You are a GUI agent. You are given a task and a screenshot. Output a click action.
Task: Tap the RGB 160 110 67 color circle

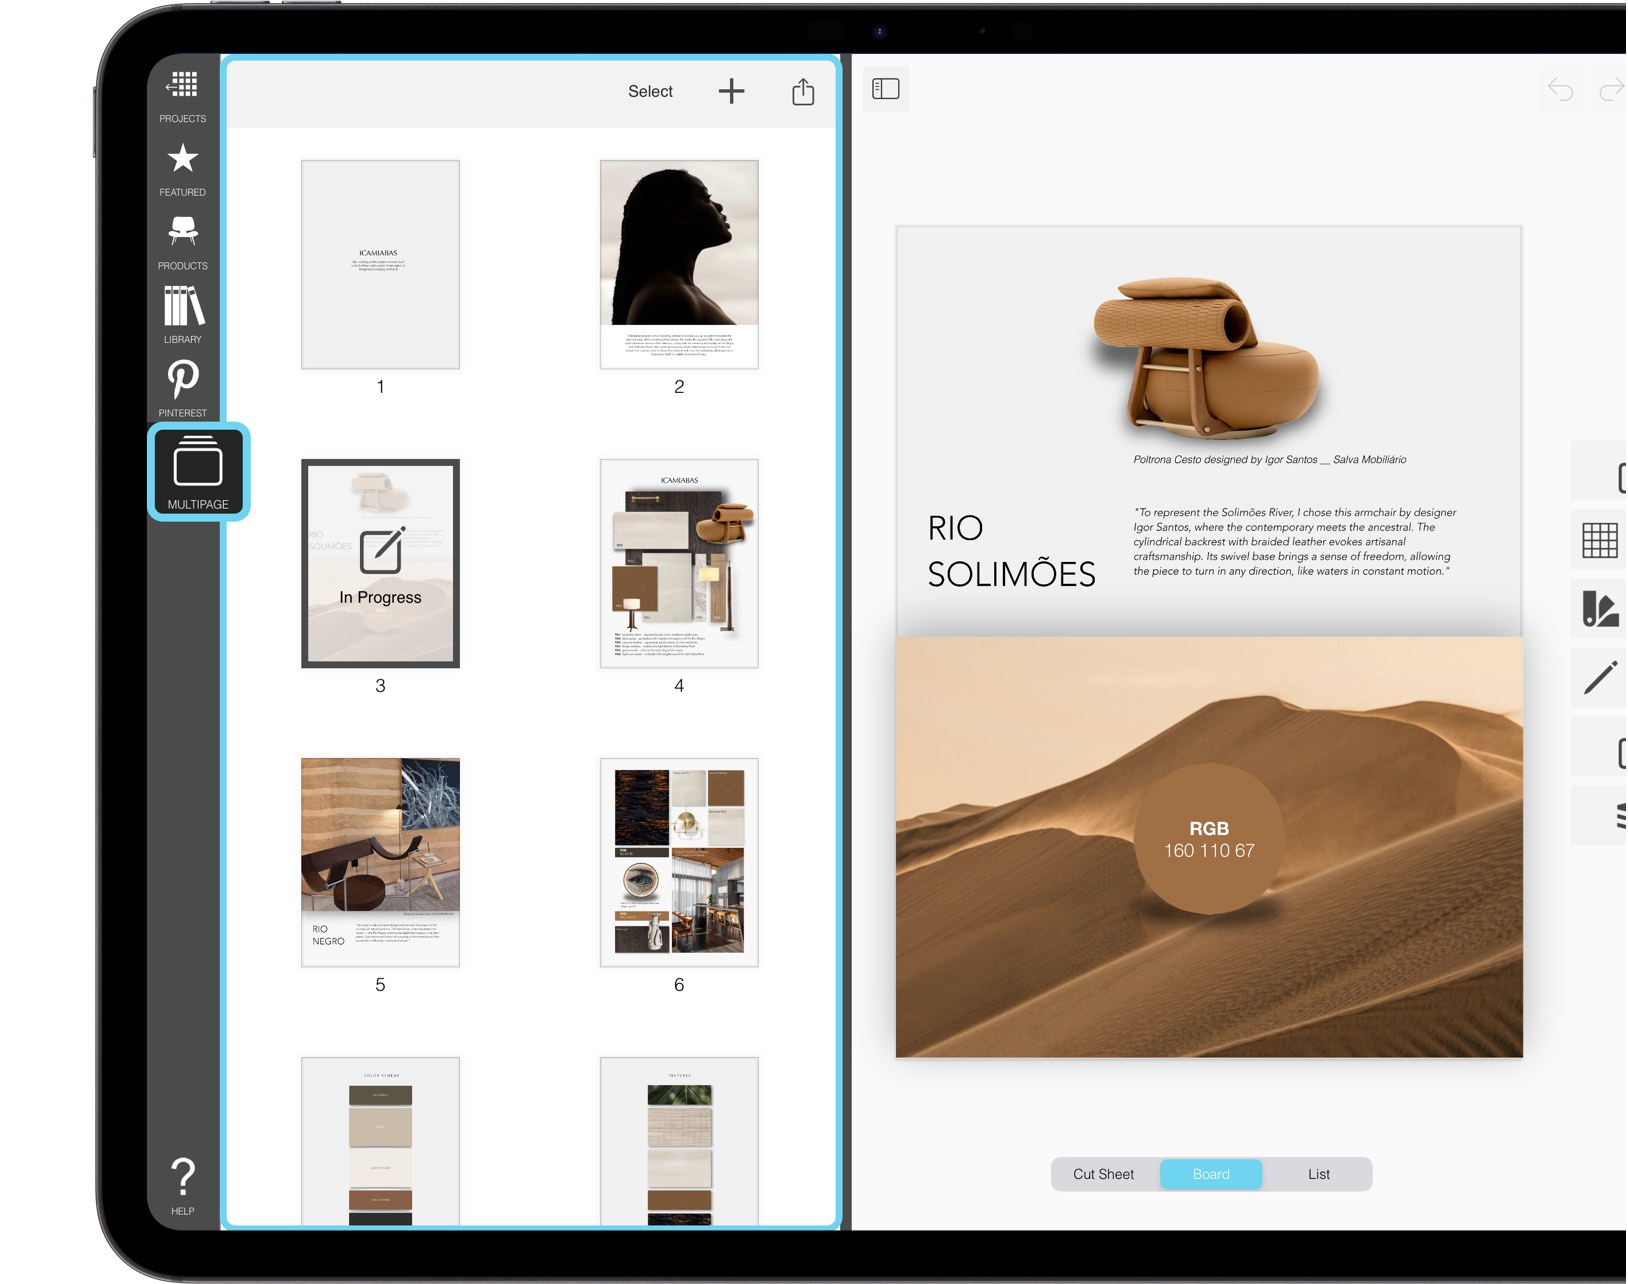[1210, 839]
